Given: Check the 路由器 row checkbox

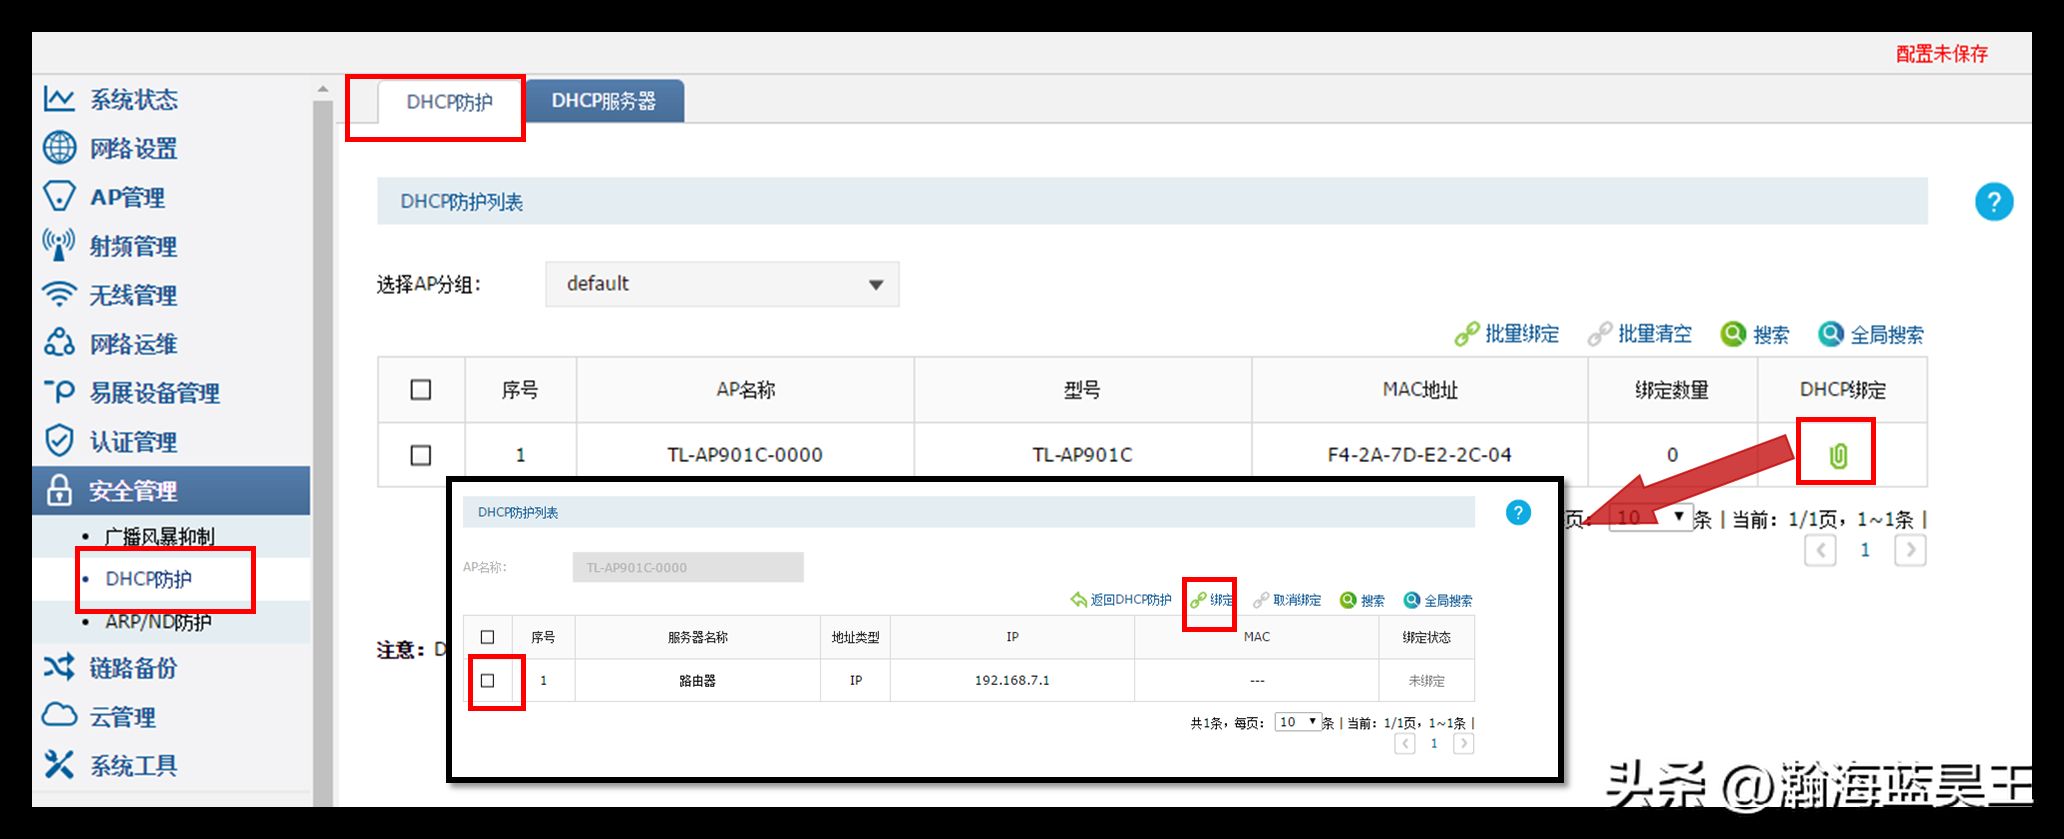Looking at the screenshot, I should point(488,681).
